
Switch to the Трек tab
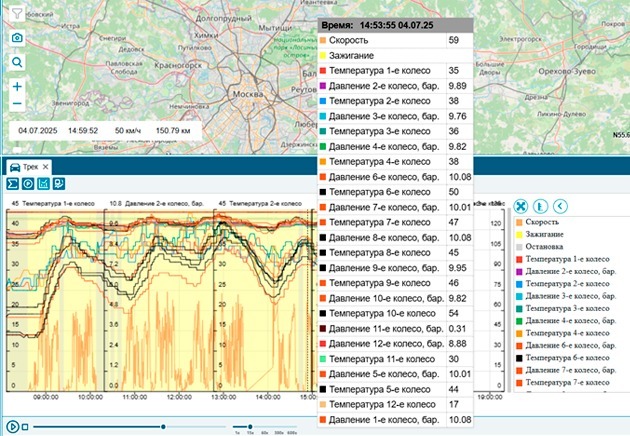point(29,167)
